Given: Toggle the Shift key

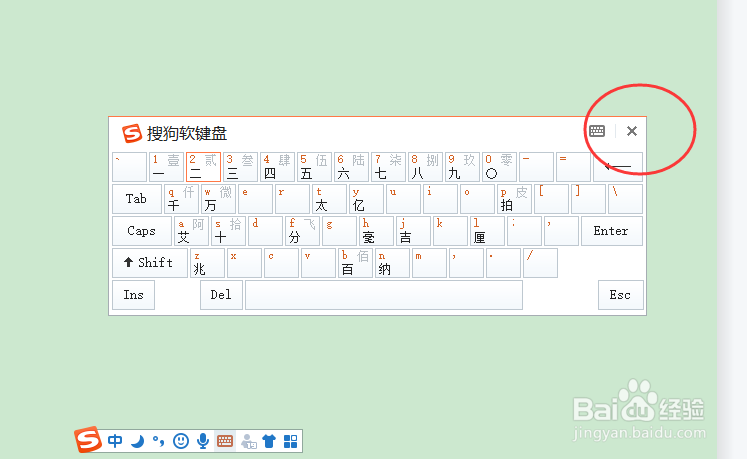Looking at the screenshot, I should coord(150,263).
